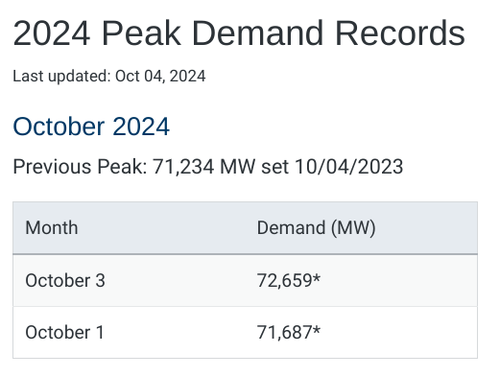Click the October 2024 heading link
This screenshot has height=373, width=500.
(x=91, y=126)
